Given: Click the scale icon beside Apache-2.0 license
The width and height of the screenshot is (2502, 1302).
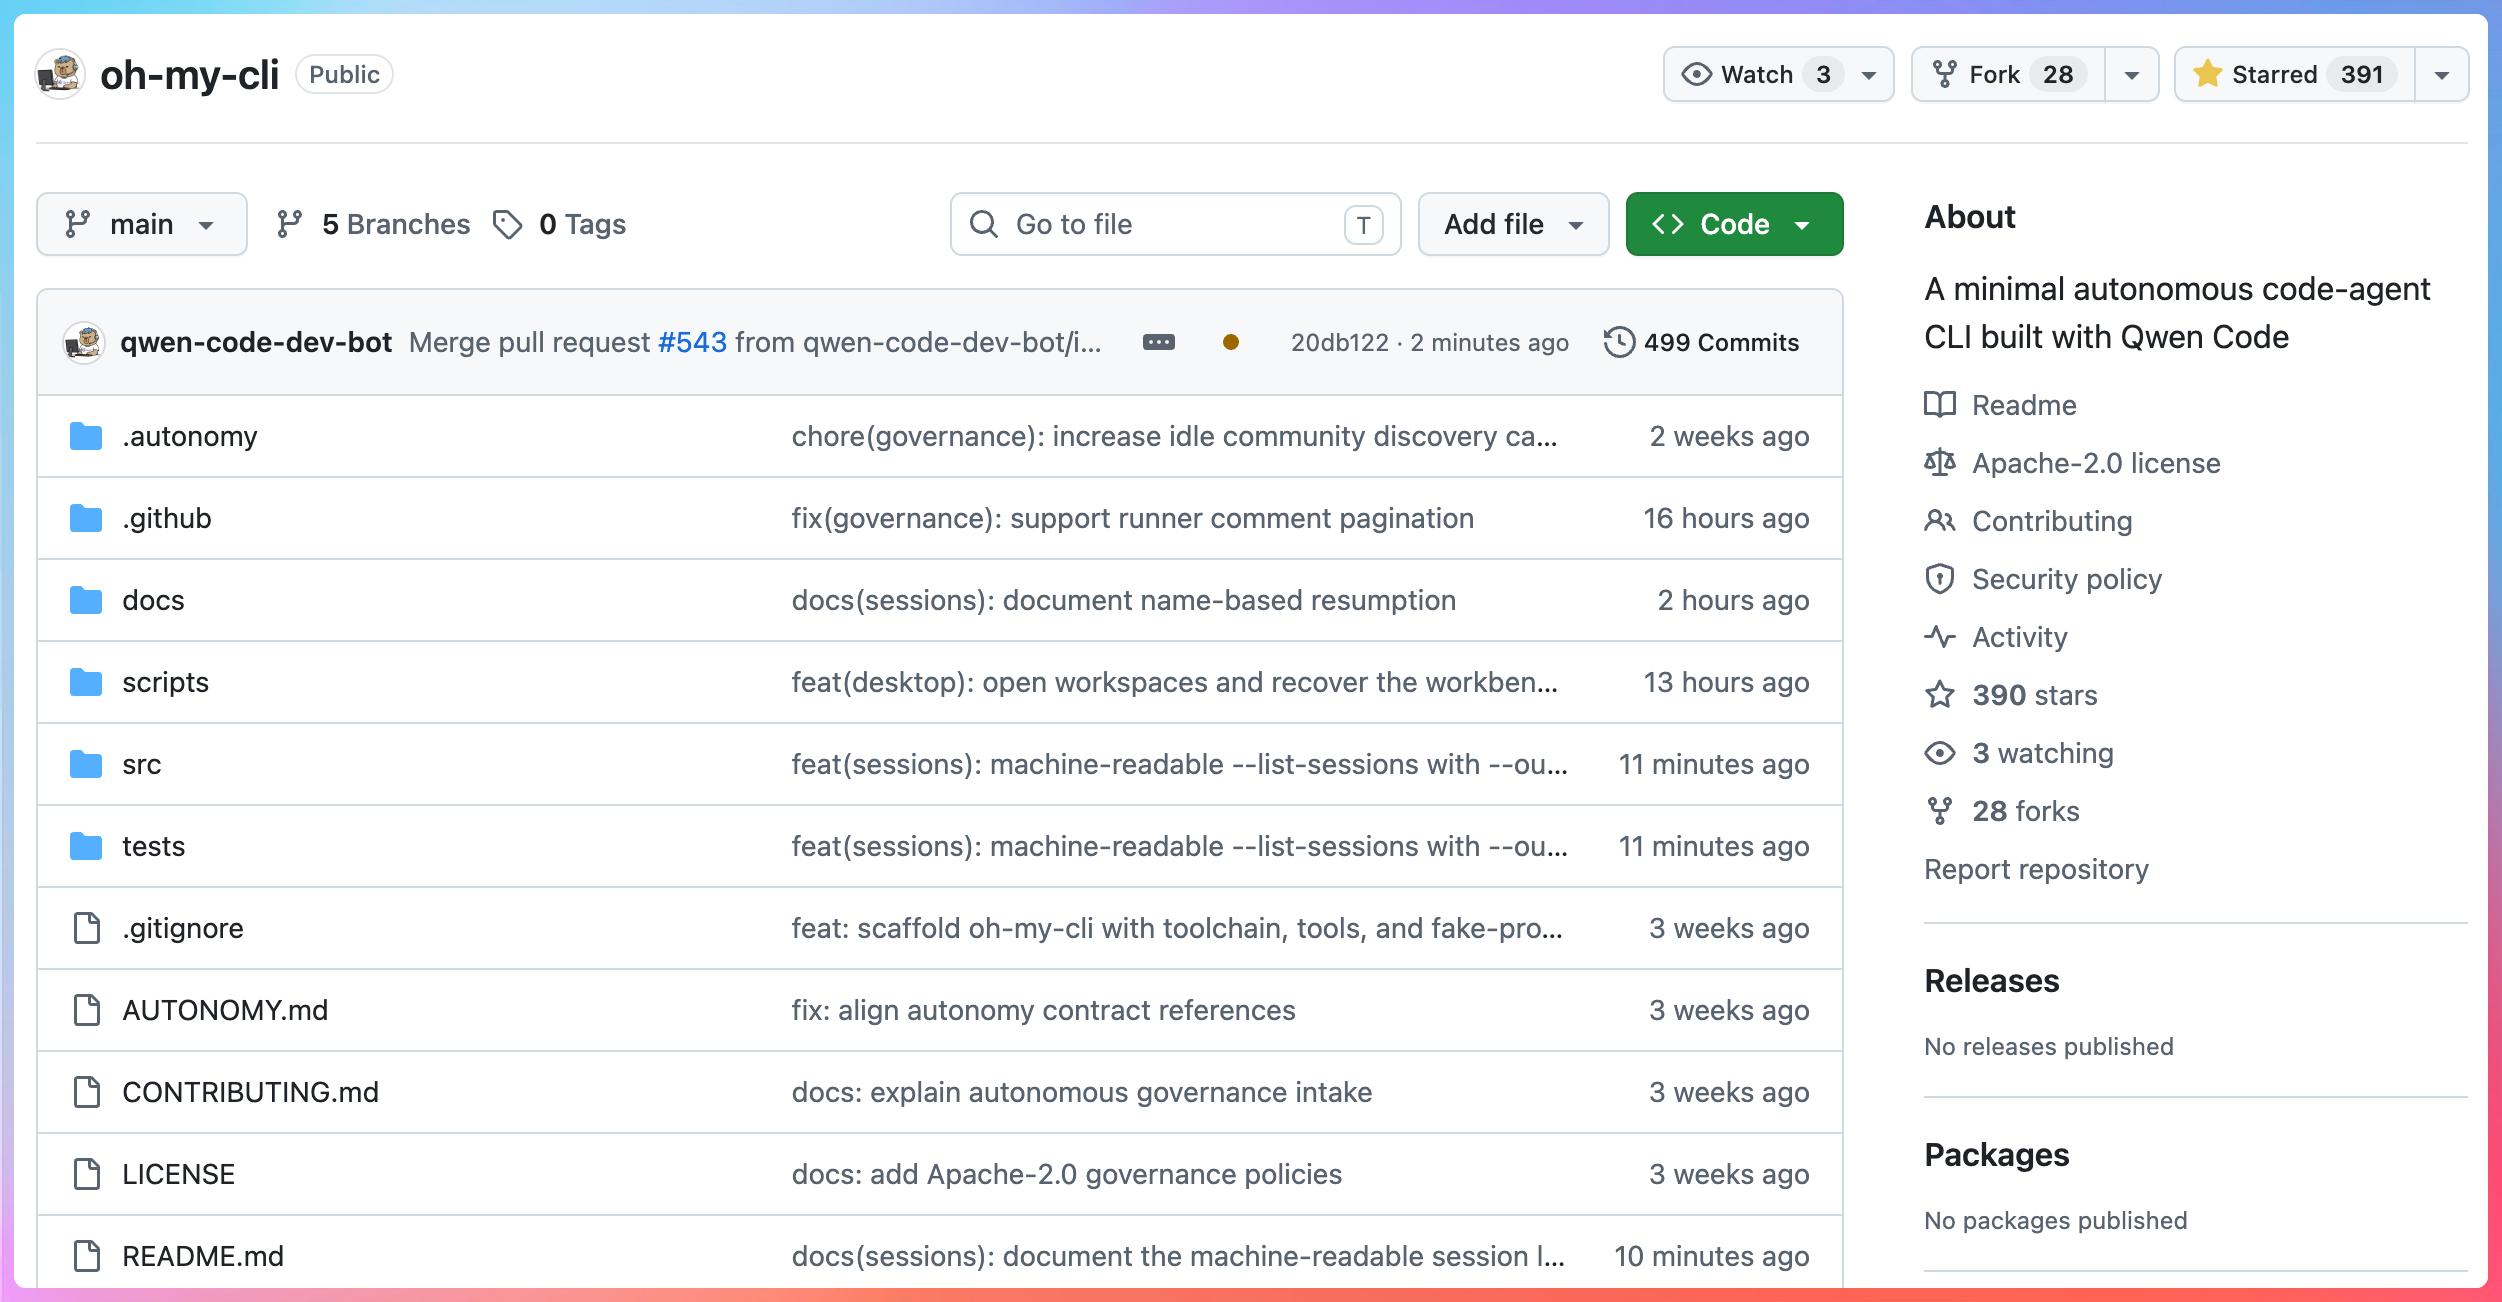Looking at the screenshot, I should (1940, 463).
